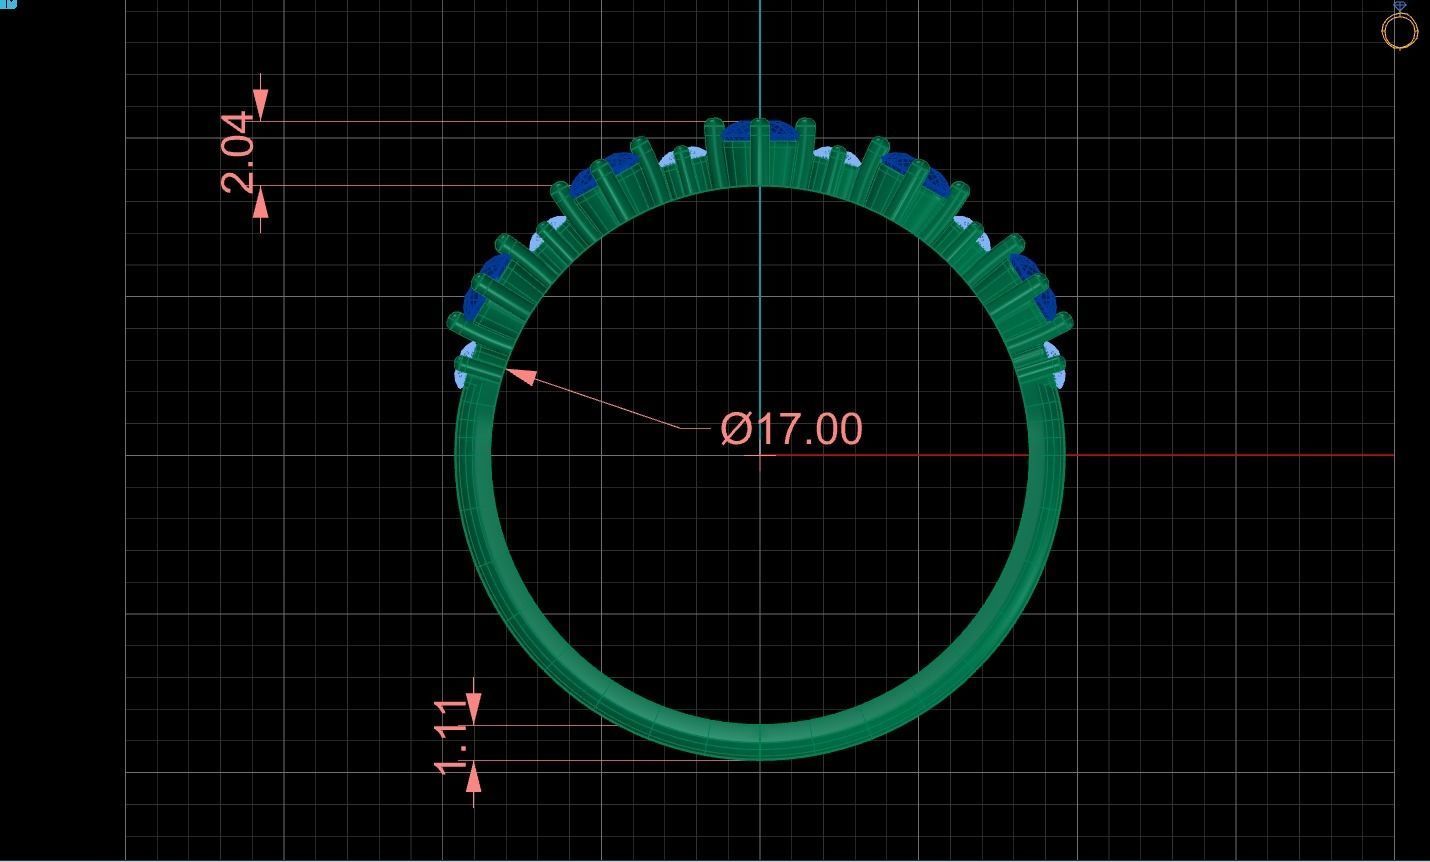Select the Ø17.00 diameter dimension text

point(791,429)
